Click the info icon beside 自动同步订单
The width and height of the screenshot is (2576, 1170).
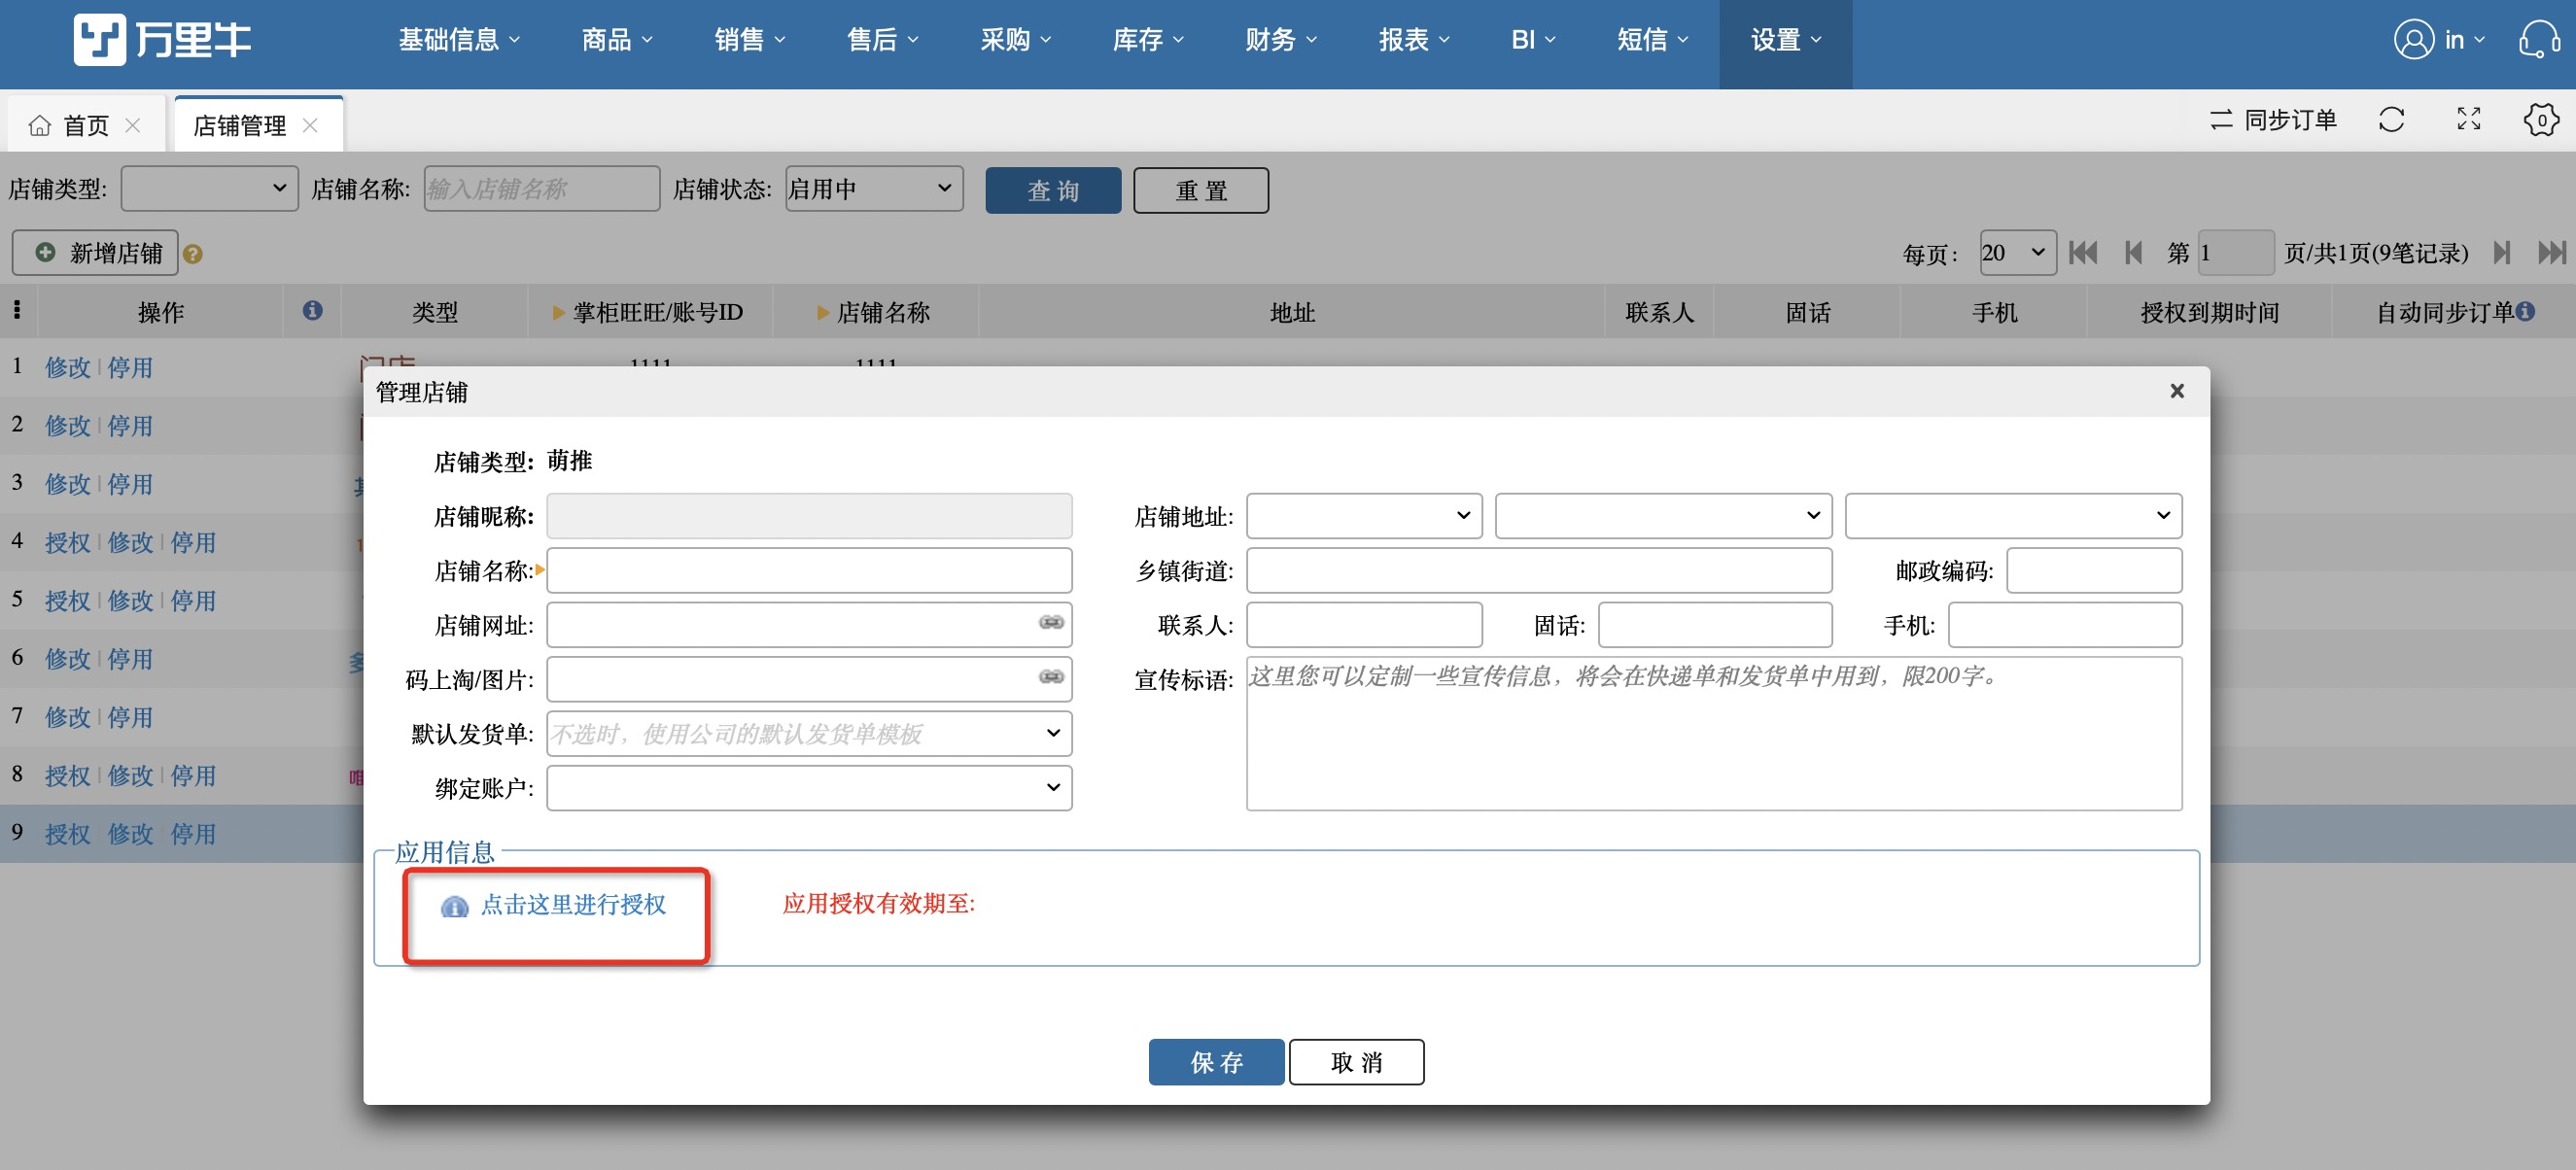[x=2525, y=311]
